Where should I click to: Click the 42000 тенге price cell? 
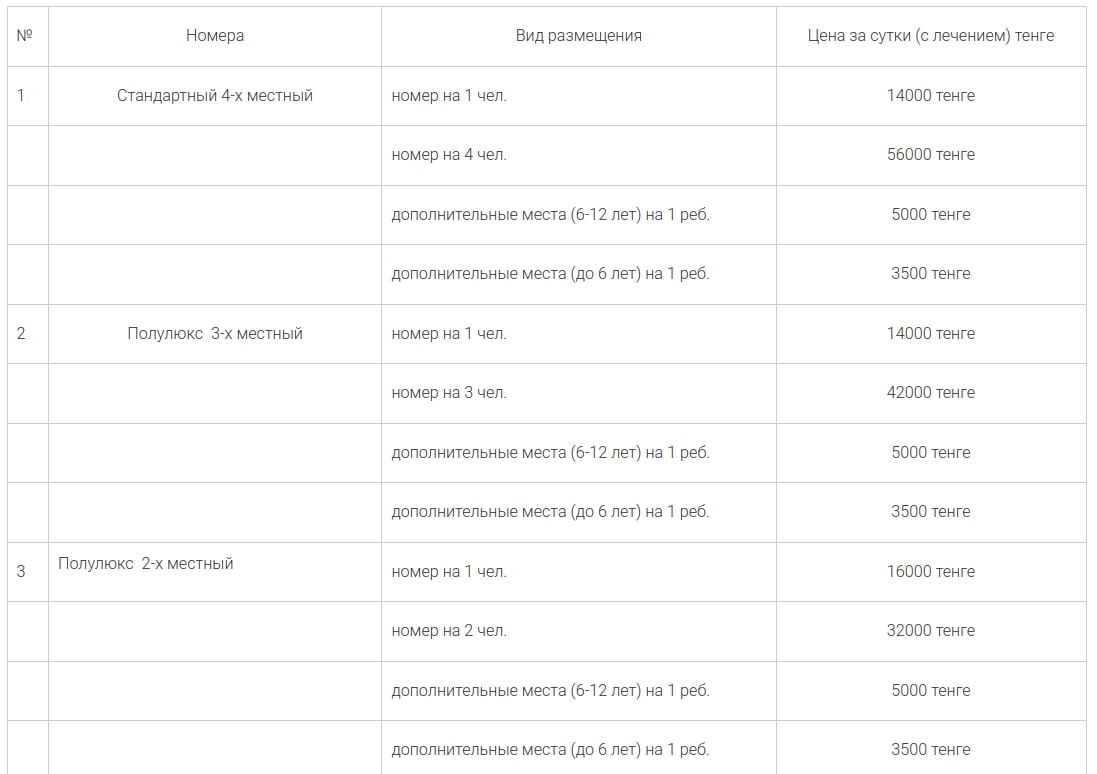coord(930,393)
